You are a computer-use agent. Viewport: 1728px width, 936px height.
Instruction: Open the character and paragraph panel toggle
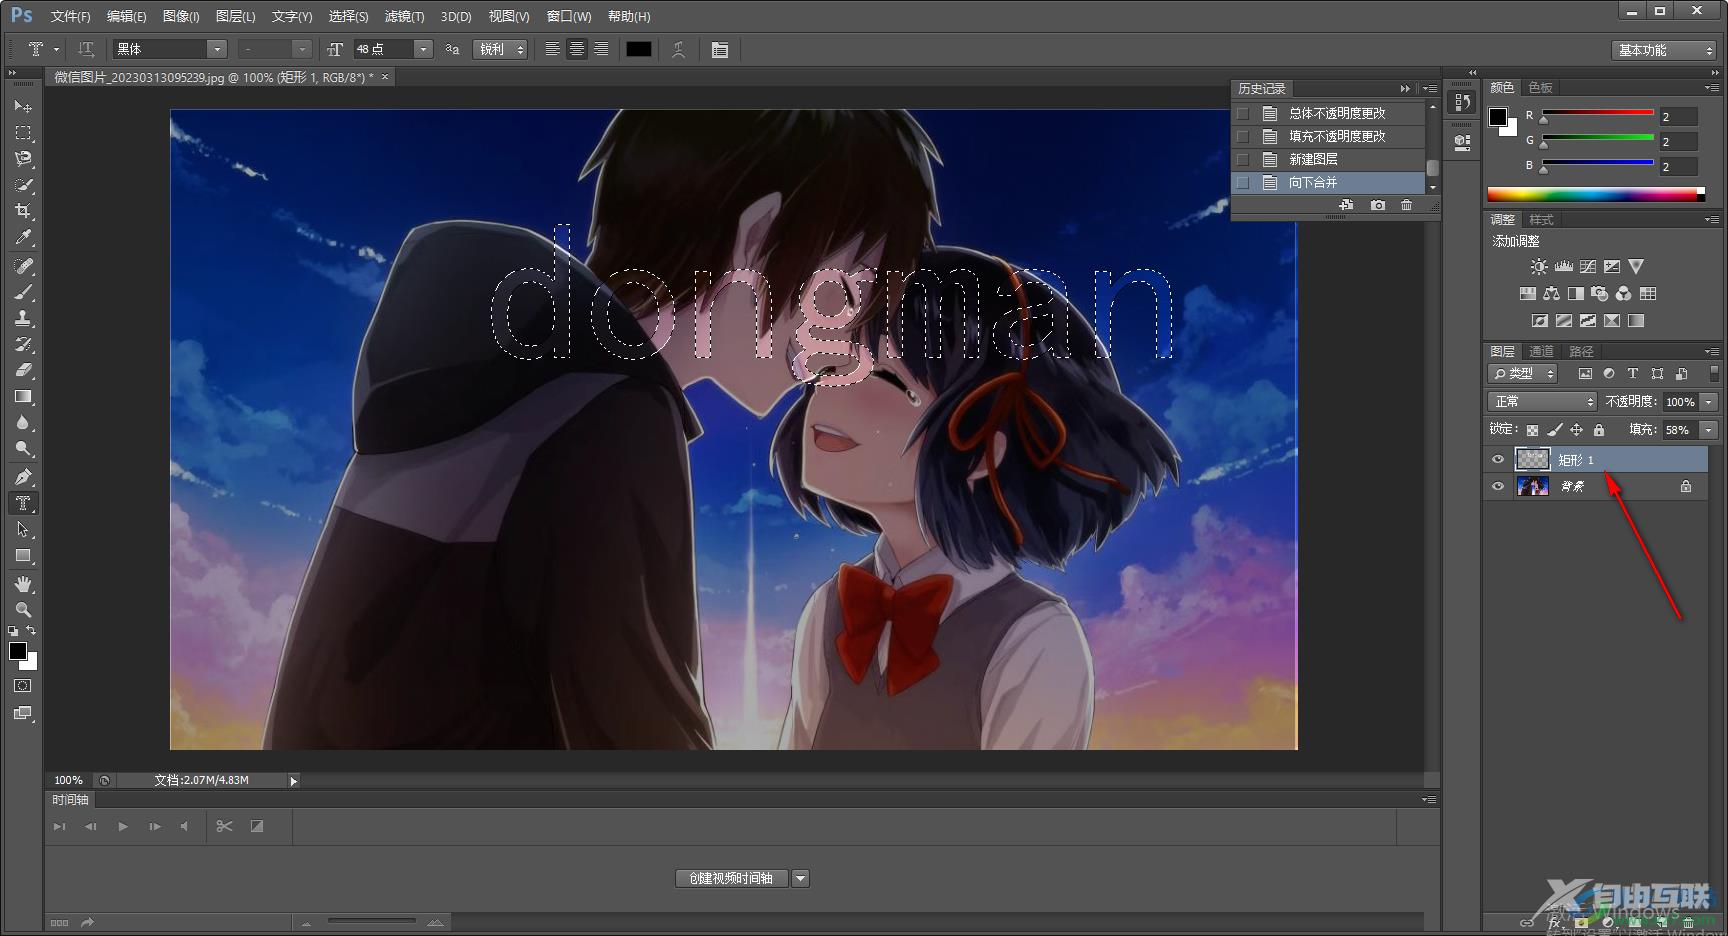(x=719, y=49)
